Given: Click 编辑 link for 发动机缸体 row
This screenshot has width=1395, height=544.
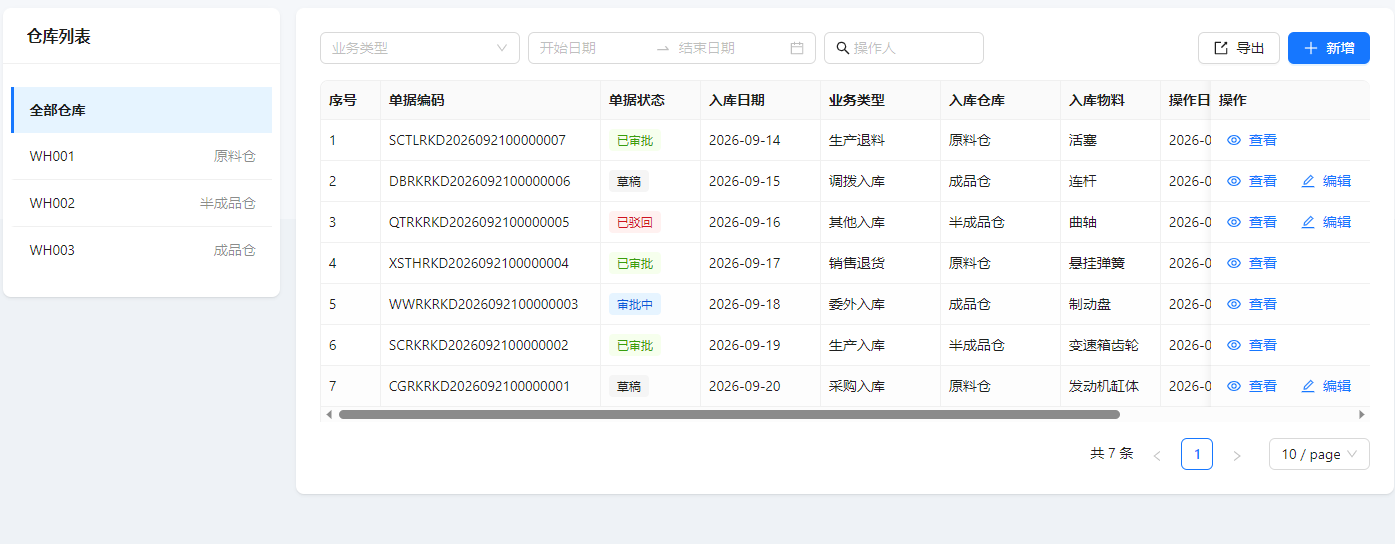Looking at the screenshot, I should click(1337, 386).
